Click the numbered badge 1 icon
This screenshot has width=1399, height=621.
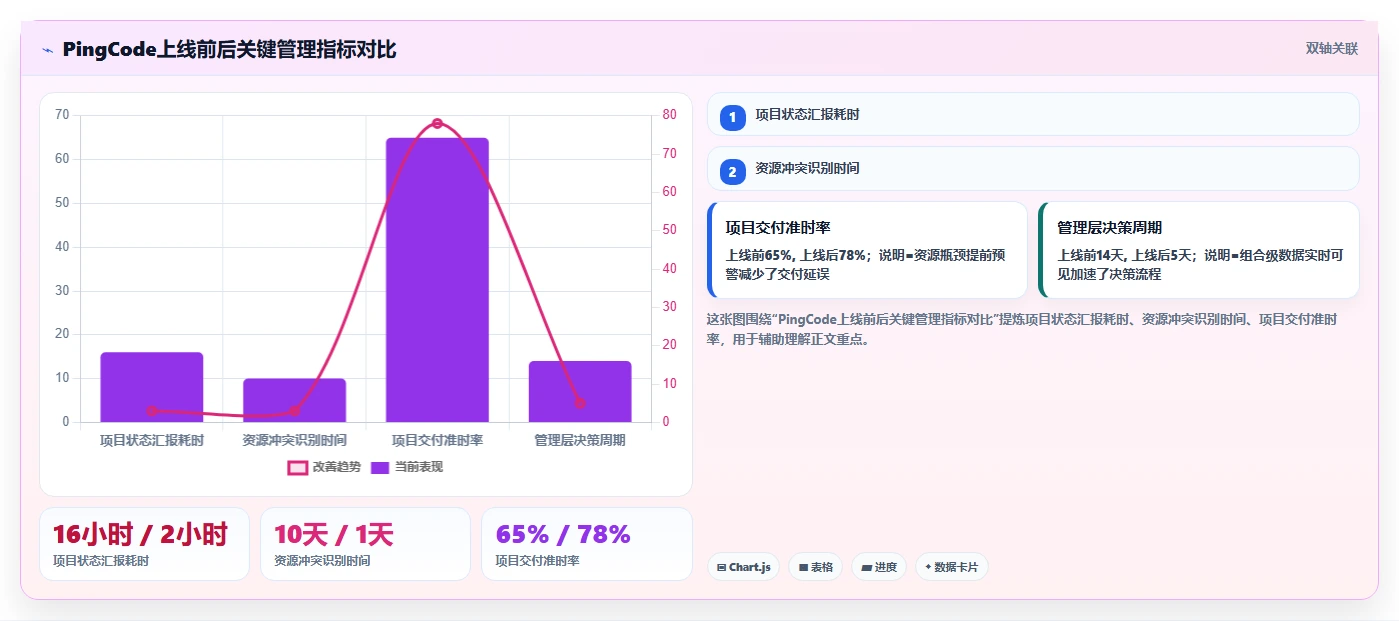pos(732,117)
